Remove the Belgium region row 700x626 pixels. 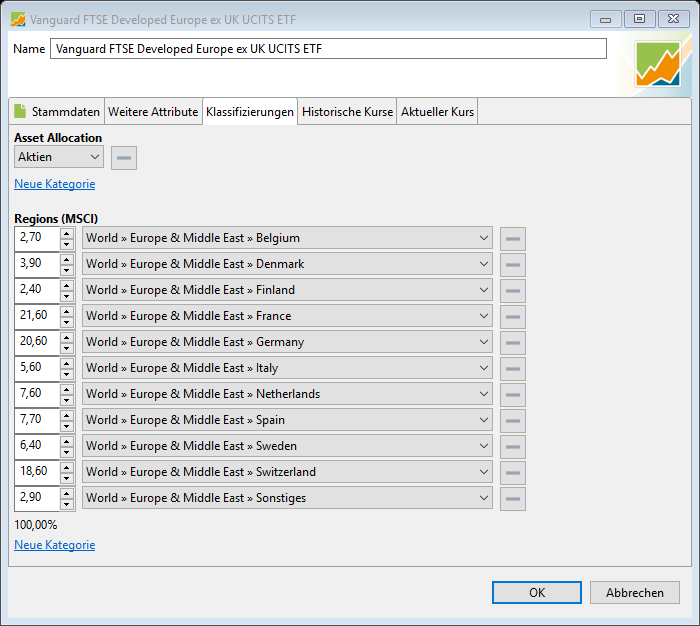click(512, 239)
